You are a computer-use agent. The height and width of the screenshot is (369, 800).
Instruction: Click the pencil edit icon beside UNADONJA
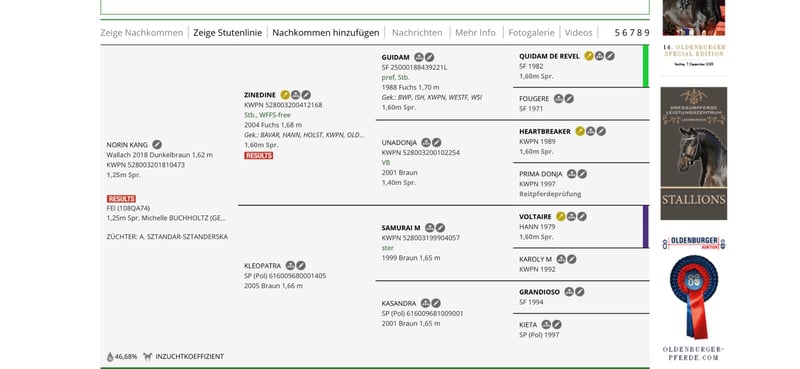pyautogui.click(x=437, y=142)
